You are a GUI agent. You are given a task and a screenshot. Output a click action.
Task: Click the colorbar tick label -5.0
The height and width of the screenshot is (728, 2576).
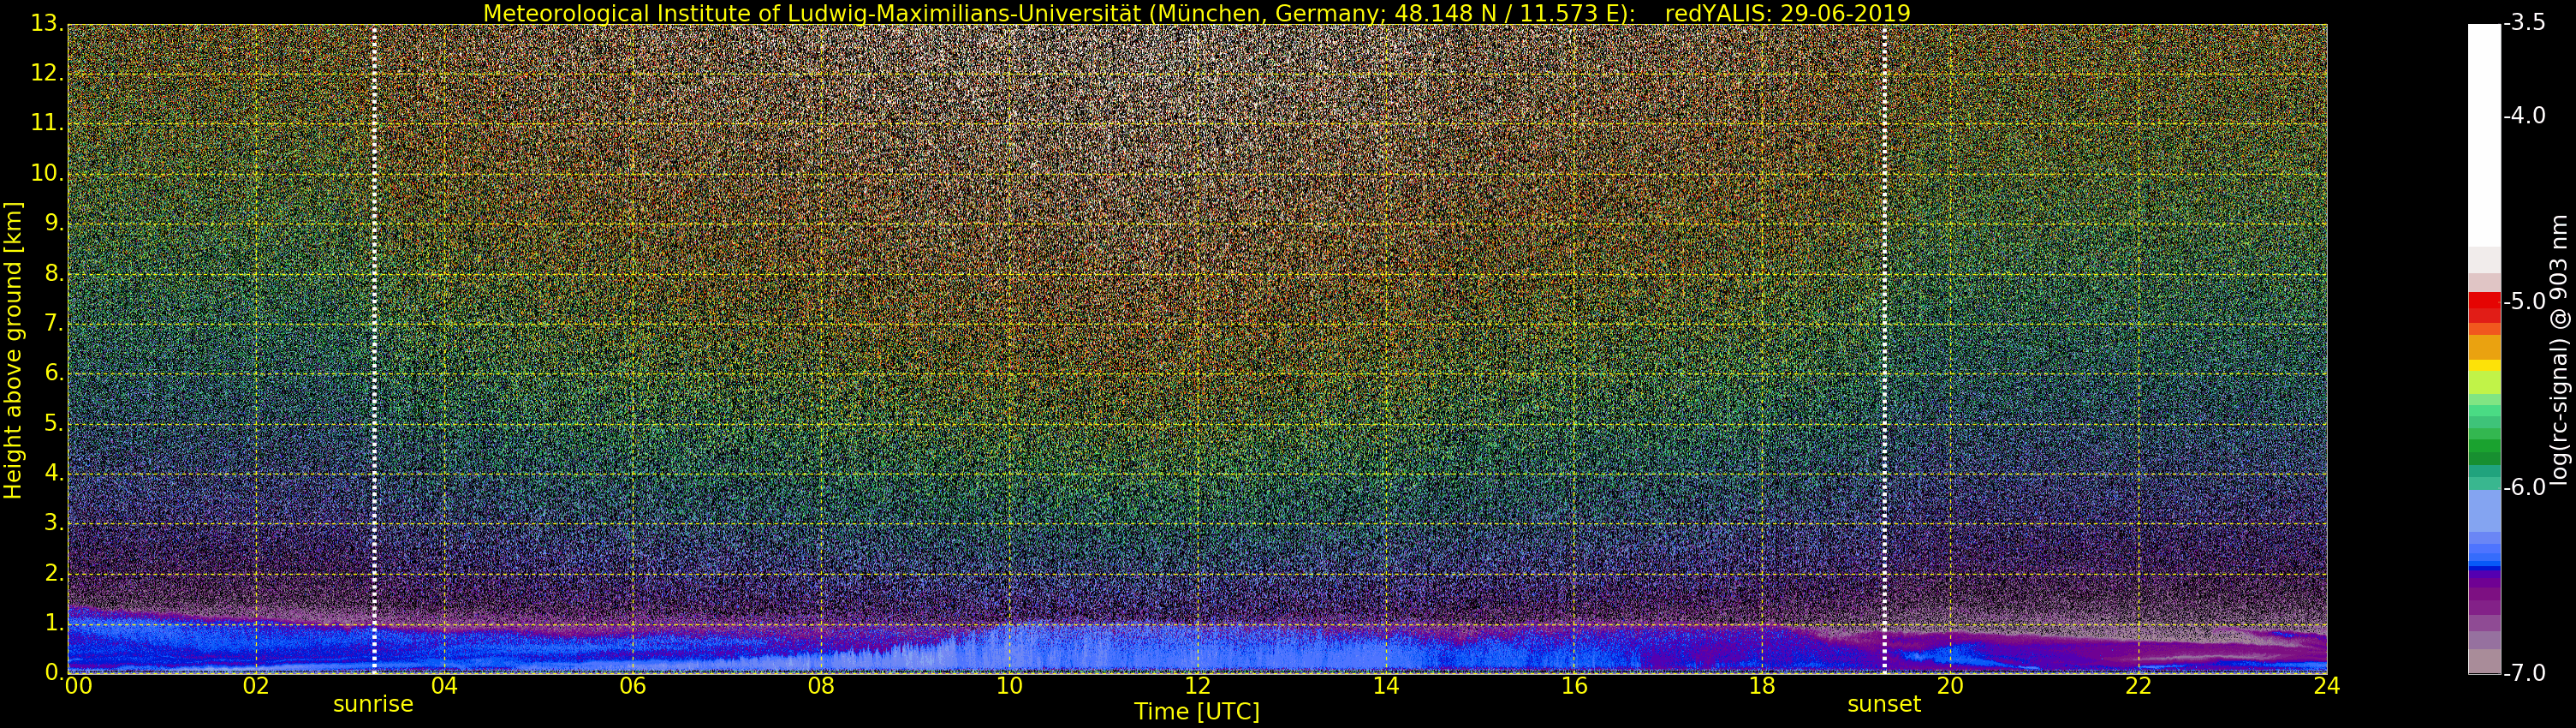(2525, 302)
